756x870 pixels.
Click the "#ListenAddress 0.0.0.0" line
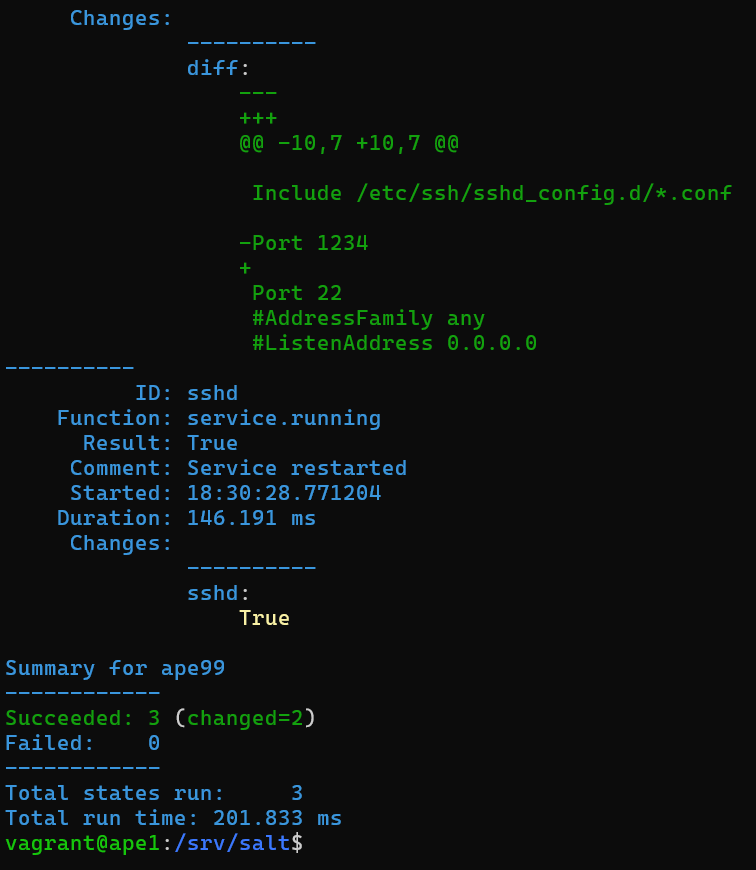click(x=394, y=343)
